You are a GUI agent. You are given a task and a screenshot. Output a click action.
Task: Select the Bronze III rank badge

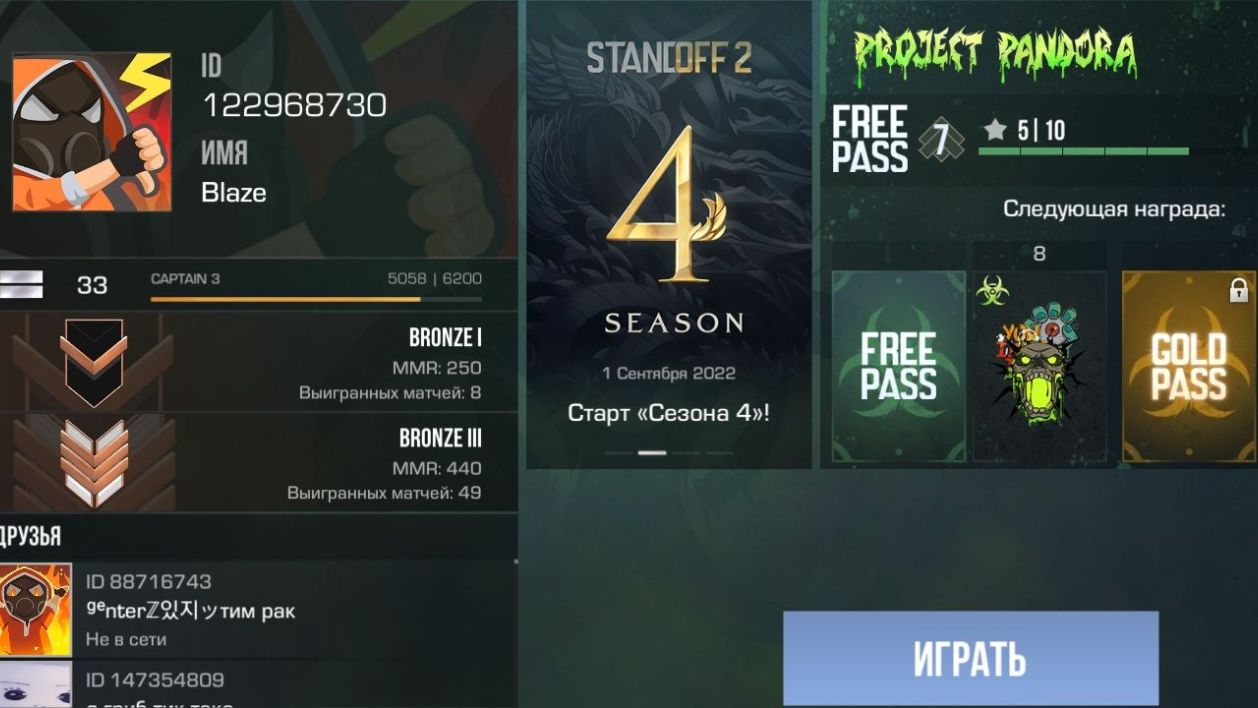pyautogui.click(x=93, y=462)
